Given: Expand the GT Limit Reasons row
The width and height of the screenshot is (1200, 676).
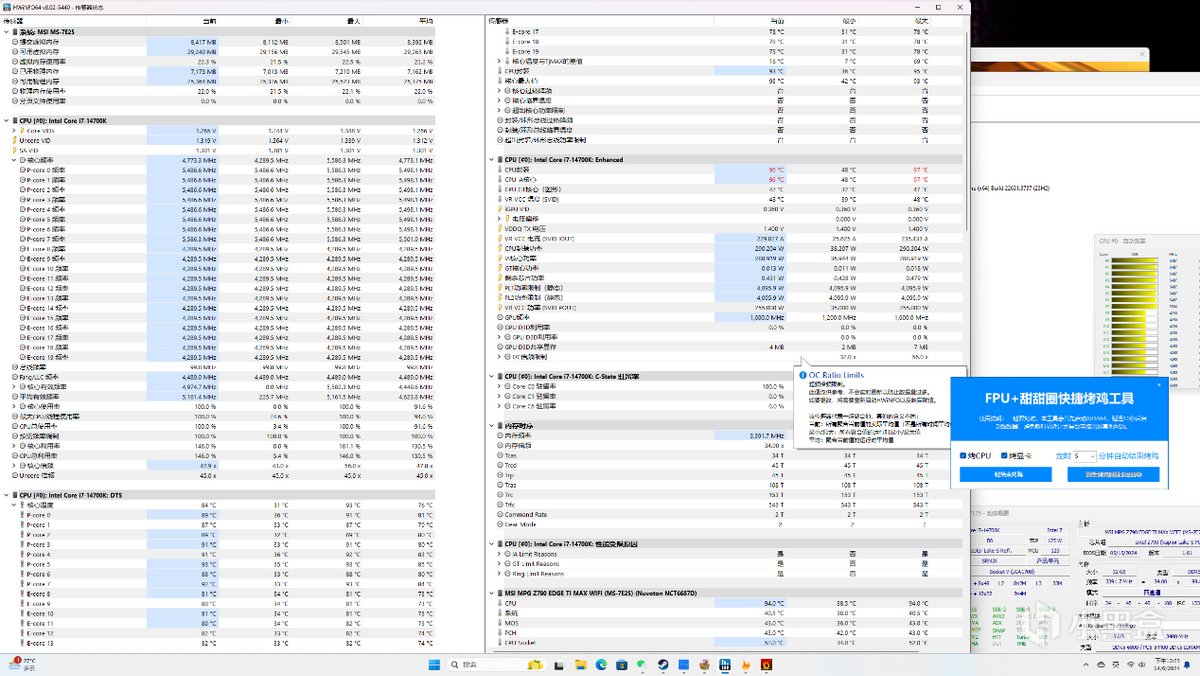Looking at the screenshot, I should [x=499, y=563].
